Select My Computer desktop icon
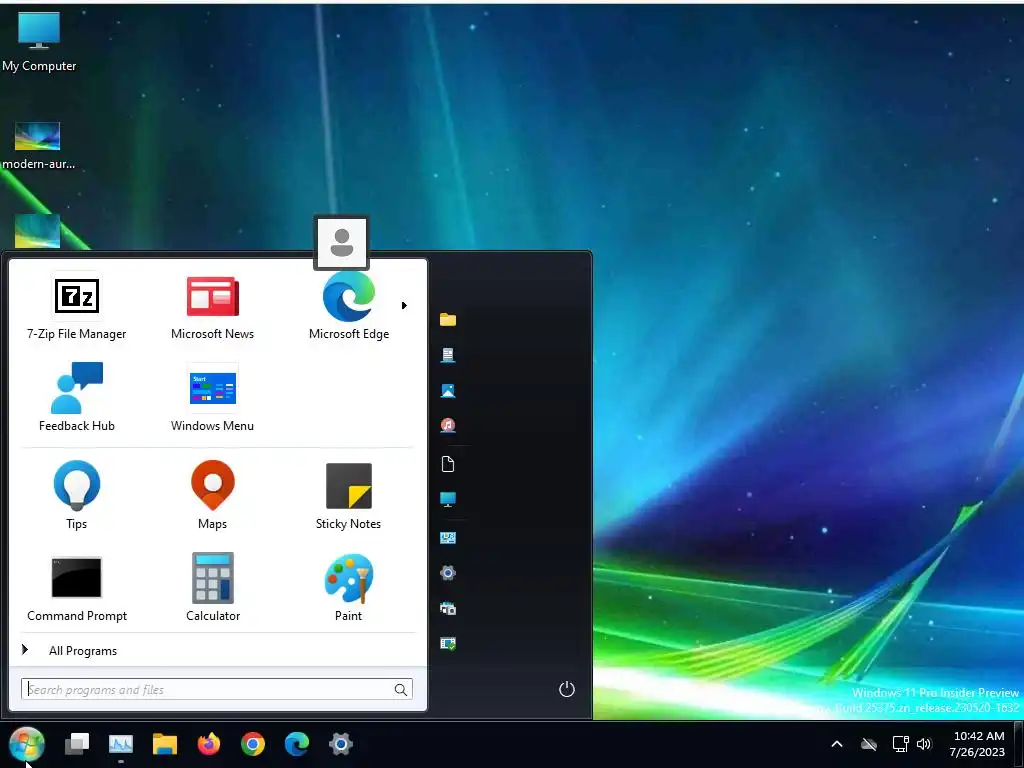This screenshot has width=1024, height=768. click(39, 42)
